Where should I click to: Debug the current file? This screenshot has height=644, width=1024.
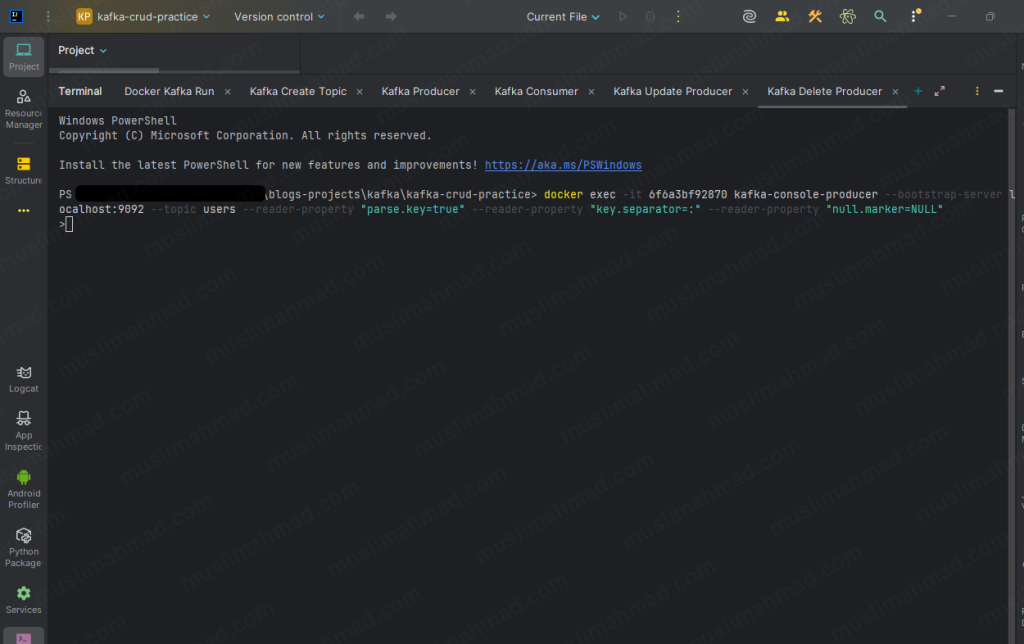[650, 16]
